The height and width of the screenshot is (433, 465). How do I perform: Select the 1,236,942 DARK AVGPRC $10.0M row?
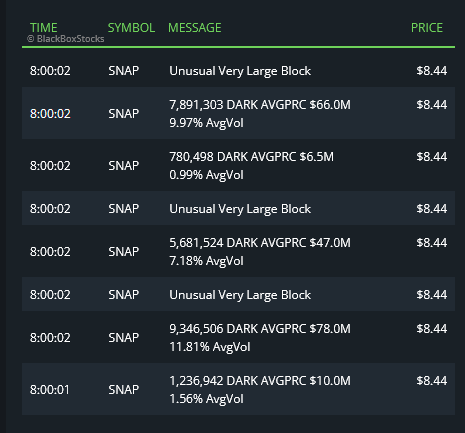(238, 389)
